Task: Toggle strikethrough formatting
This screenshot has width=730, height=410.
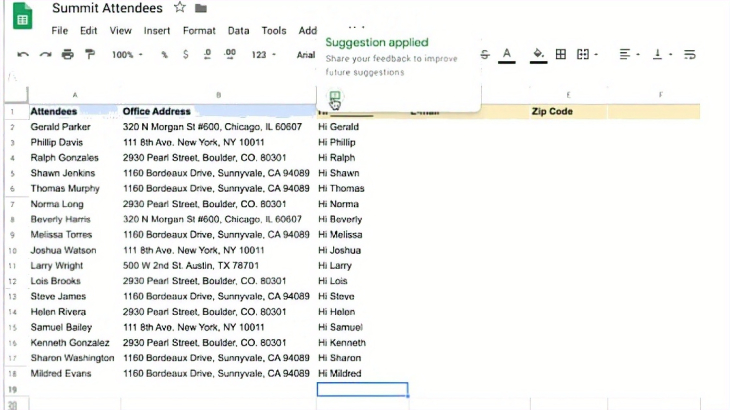Action: point(485,54)
